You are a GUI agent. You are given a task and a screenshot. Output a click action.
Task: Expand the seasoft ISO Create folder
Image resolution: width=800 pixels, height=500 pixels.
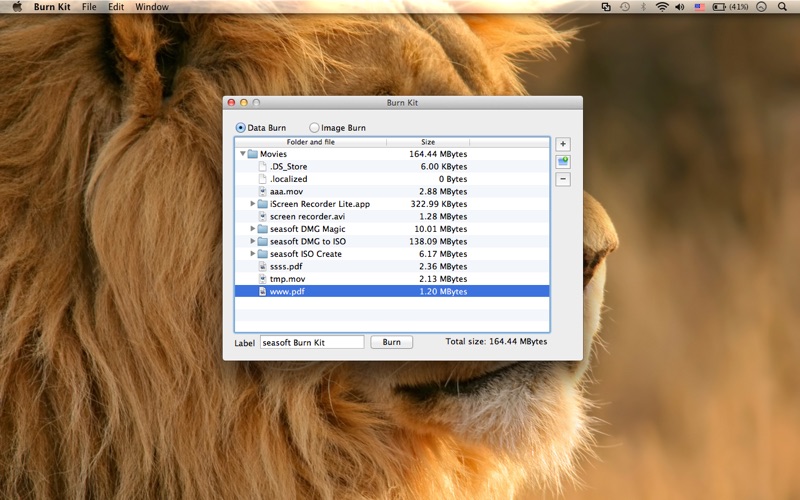[x=252, y=254]
